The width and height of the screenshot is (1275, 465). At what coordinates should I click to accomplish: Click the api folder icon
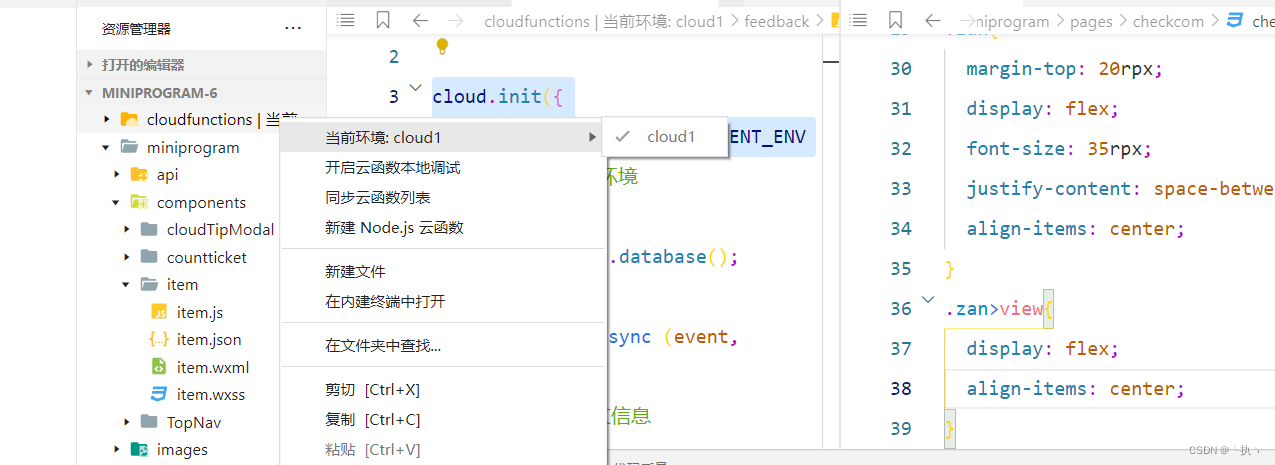point(139,174)
